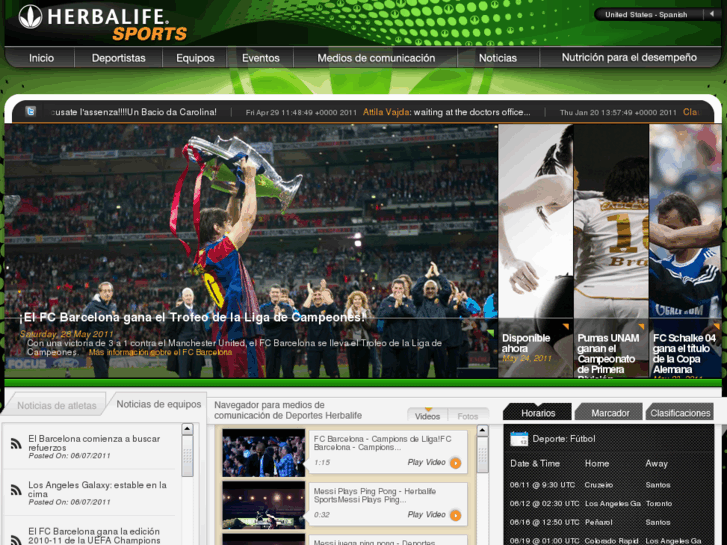Viewport: 727px width, 545px height.
Task: Select 'Pumas UNAM ganan el Campeonato' carousel panel
Action: coord(611,250)
